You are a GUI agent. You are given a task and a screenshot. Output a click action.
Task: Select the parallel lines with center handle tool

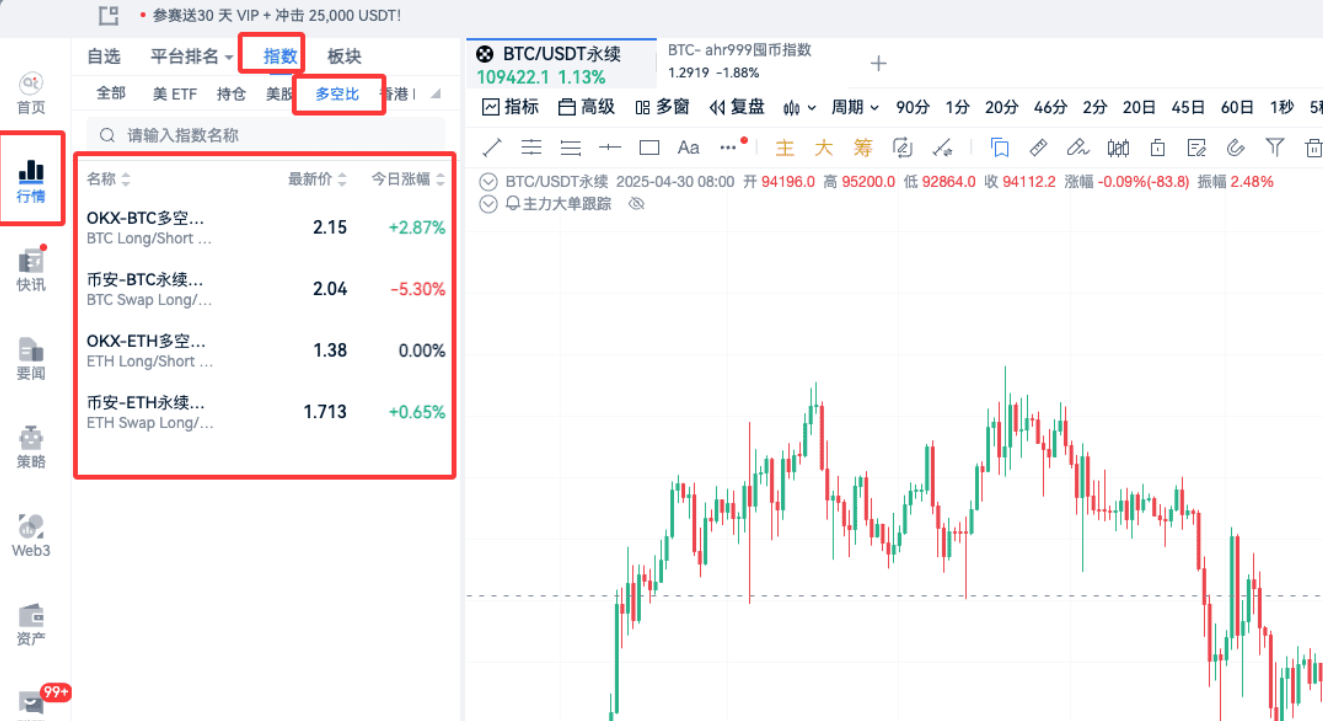point(531,148)
